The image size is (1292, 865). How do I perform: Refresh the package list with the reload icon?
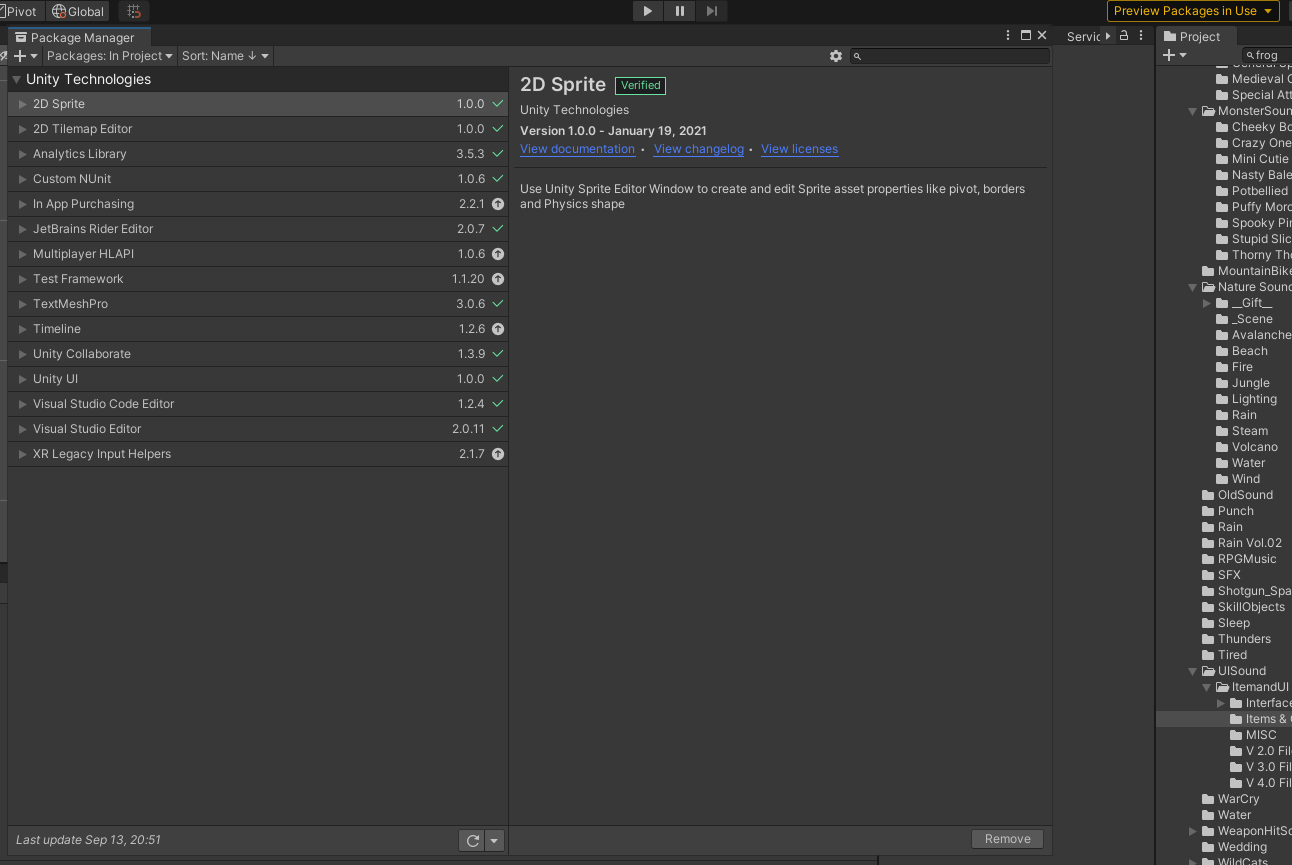pyautogui.click(x=472, y=841)
